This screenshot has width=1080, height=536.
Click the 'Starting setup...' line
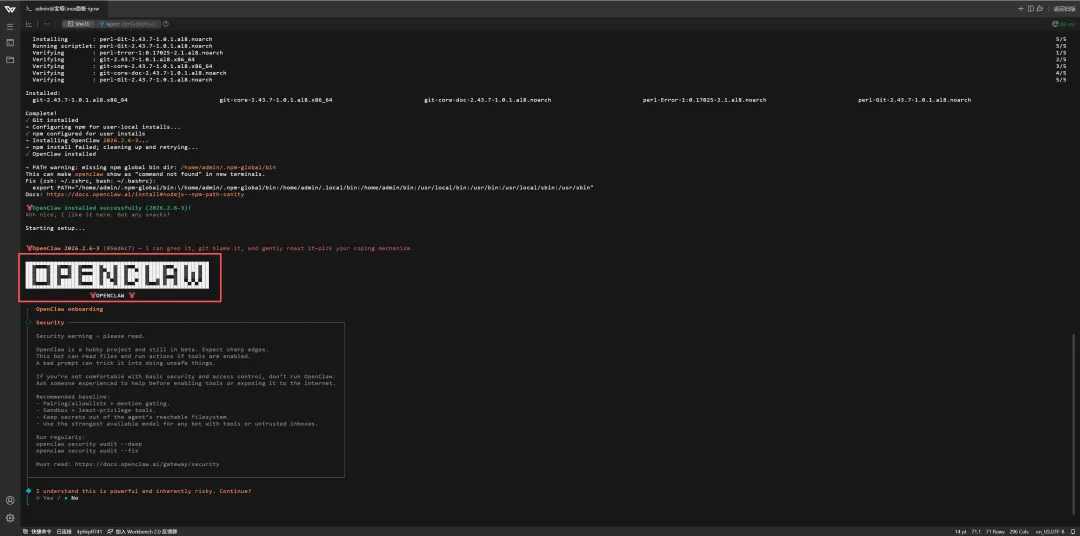pos(55,228)
